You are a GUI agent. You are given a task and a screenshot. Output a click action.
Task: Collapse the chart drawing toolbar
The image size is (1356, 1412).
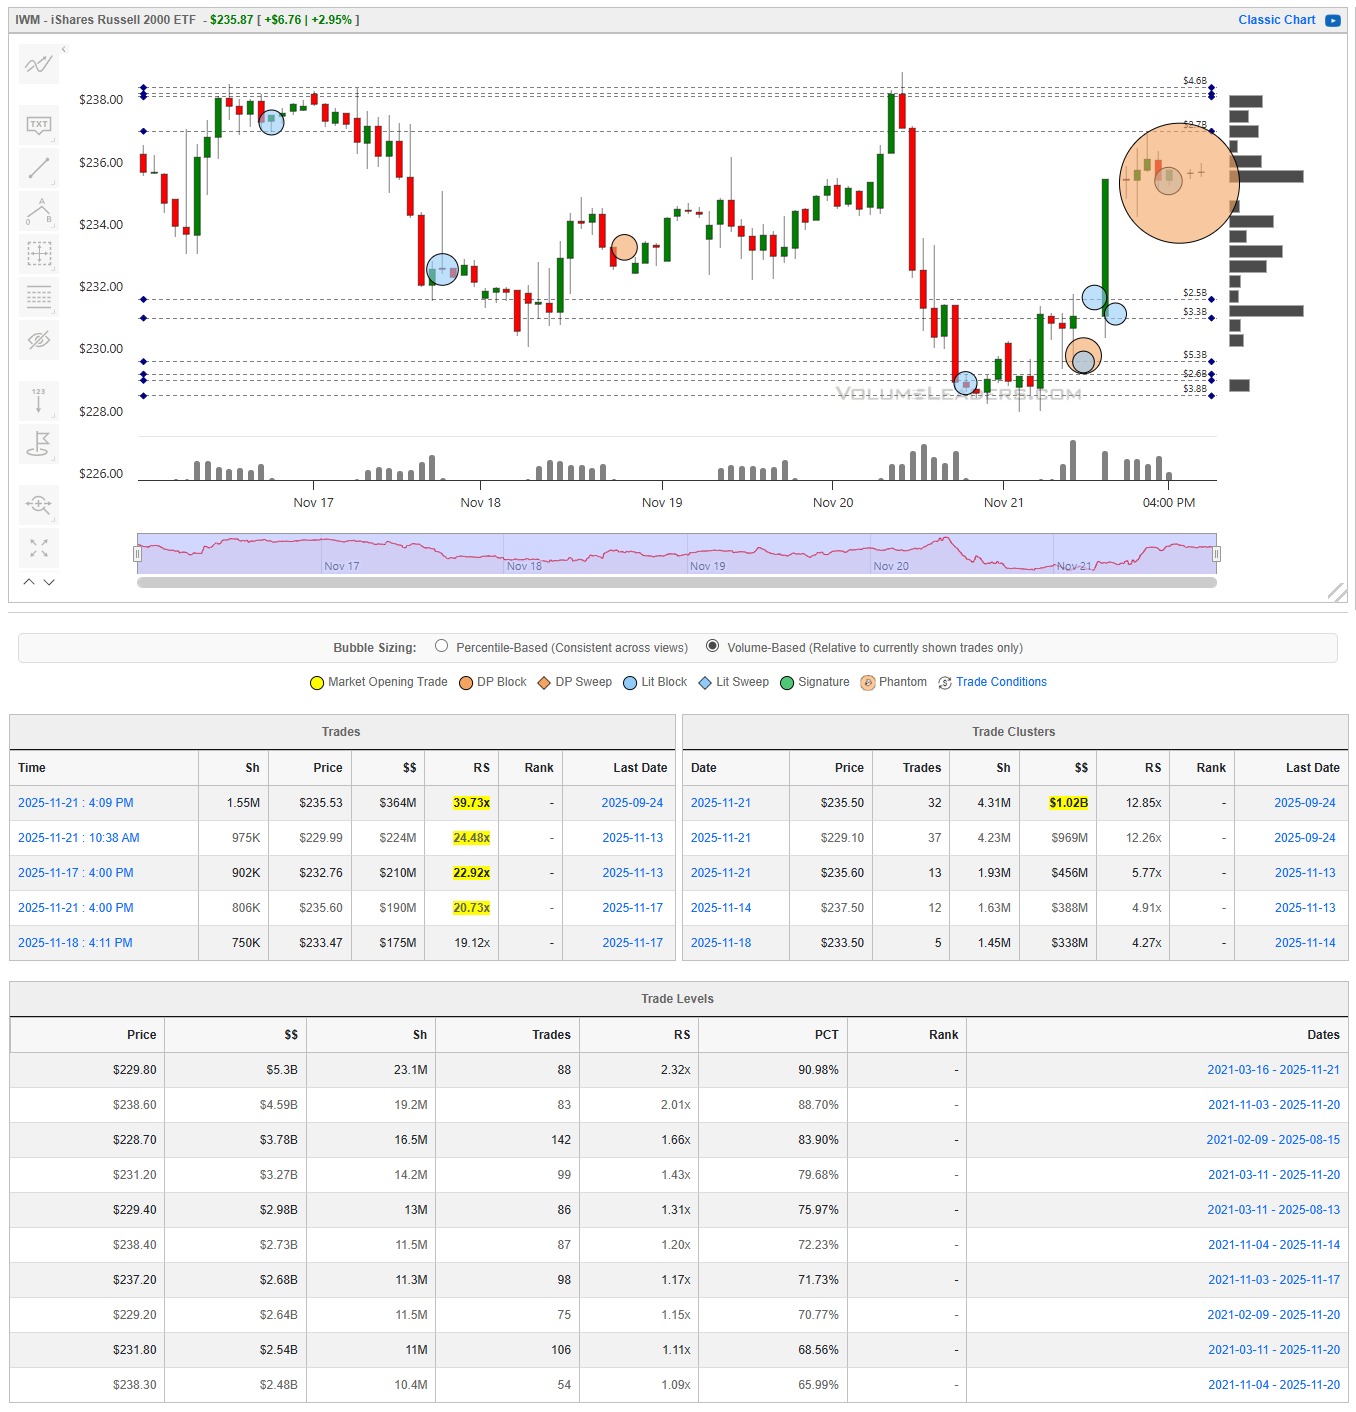pos(63,49)
